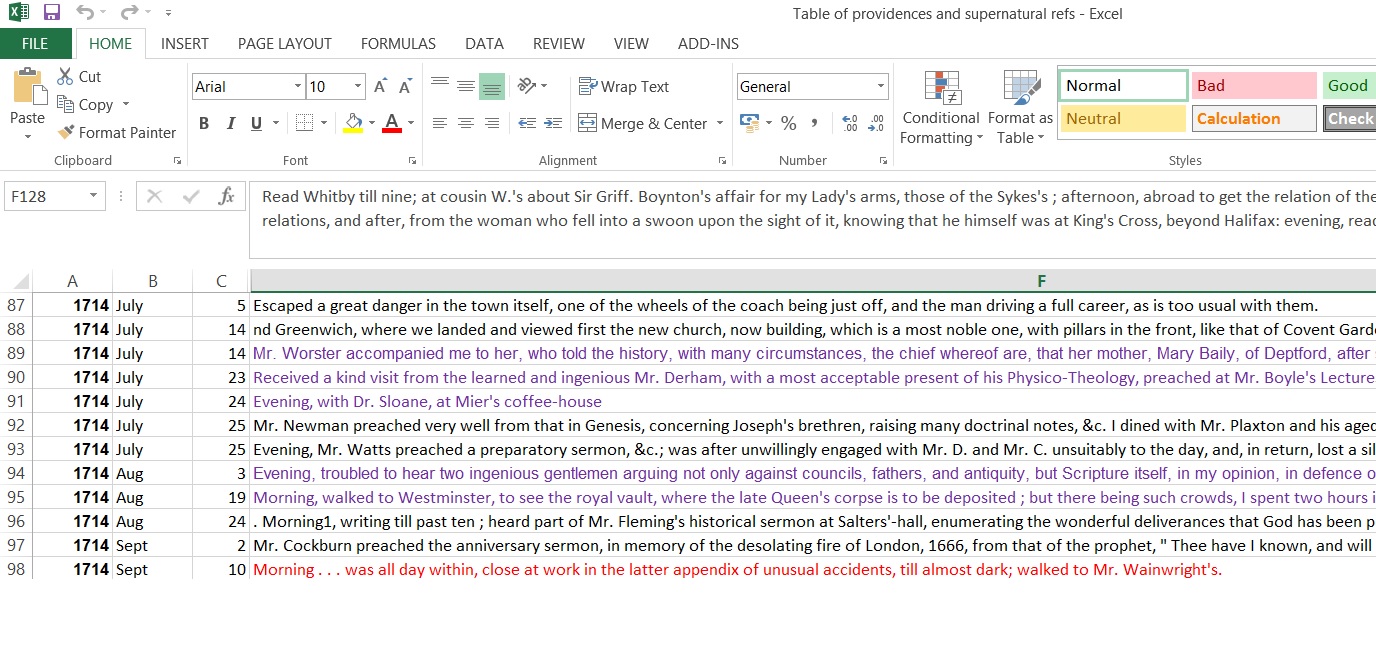Click the Insert Function fx icon

coord(227,196)
